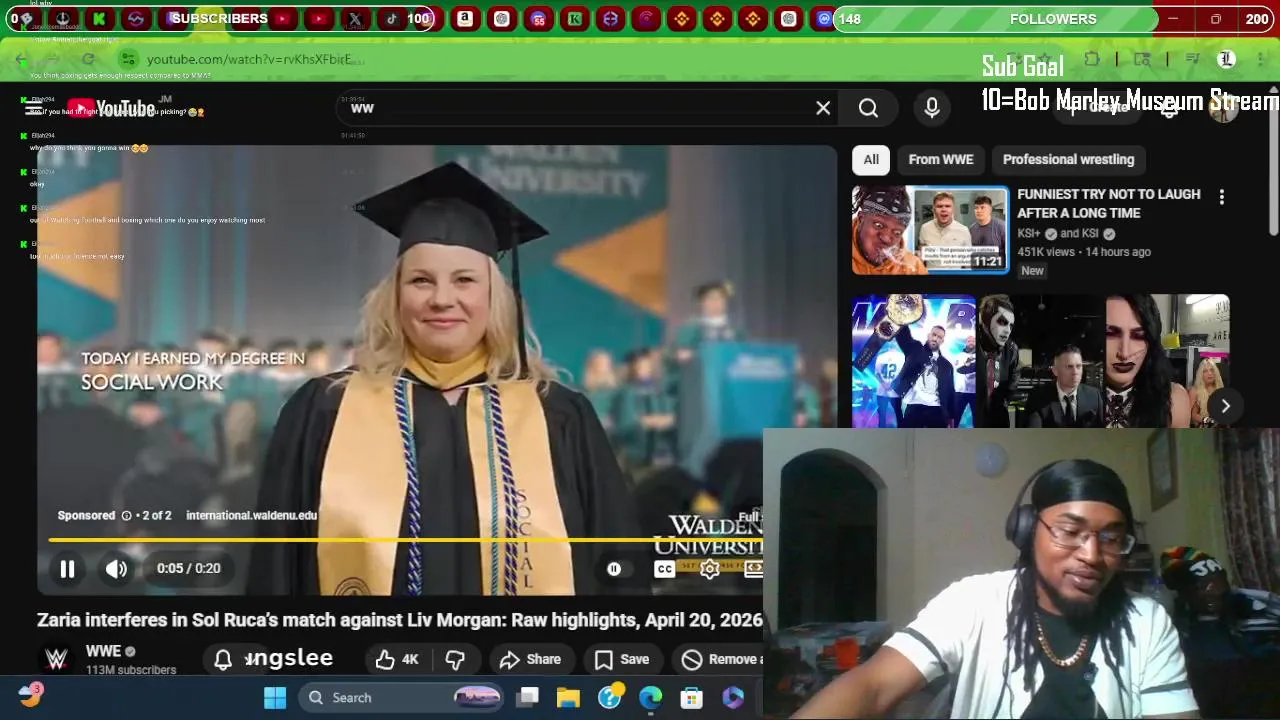Image resolution: width=1280 pixels, height=720 pixels.
Task: Switch to theater mode in the player
Action: (753, 569)
